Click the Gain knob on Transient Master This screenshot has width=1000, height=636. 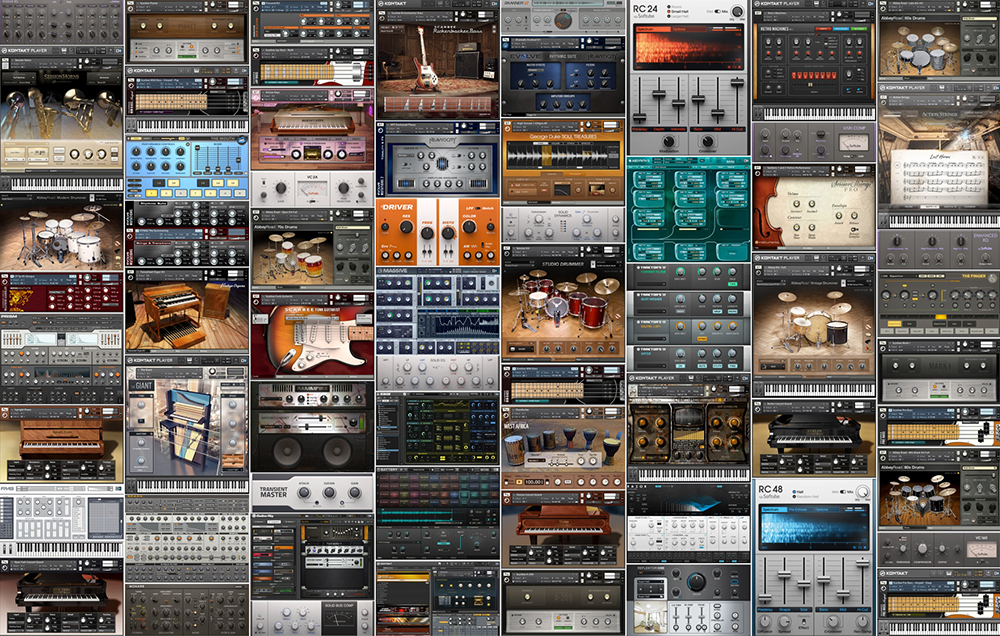(x=355, y=492)
